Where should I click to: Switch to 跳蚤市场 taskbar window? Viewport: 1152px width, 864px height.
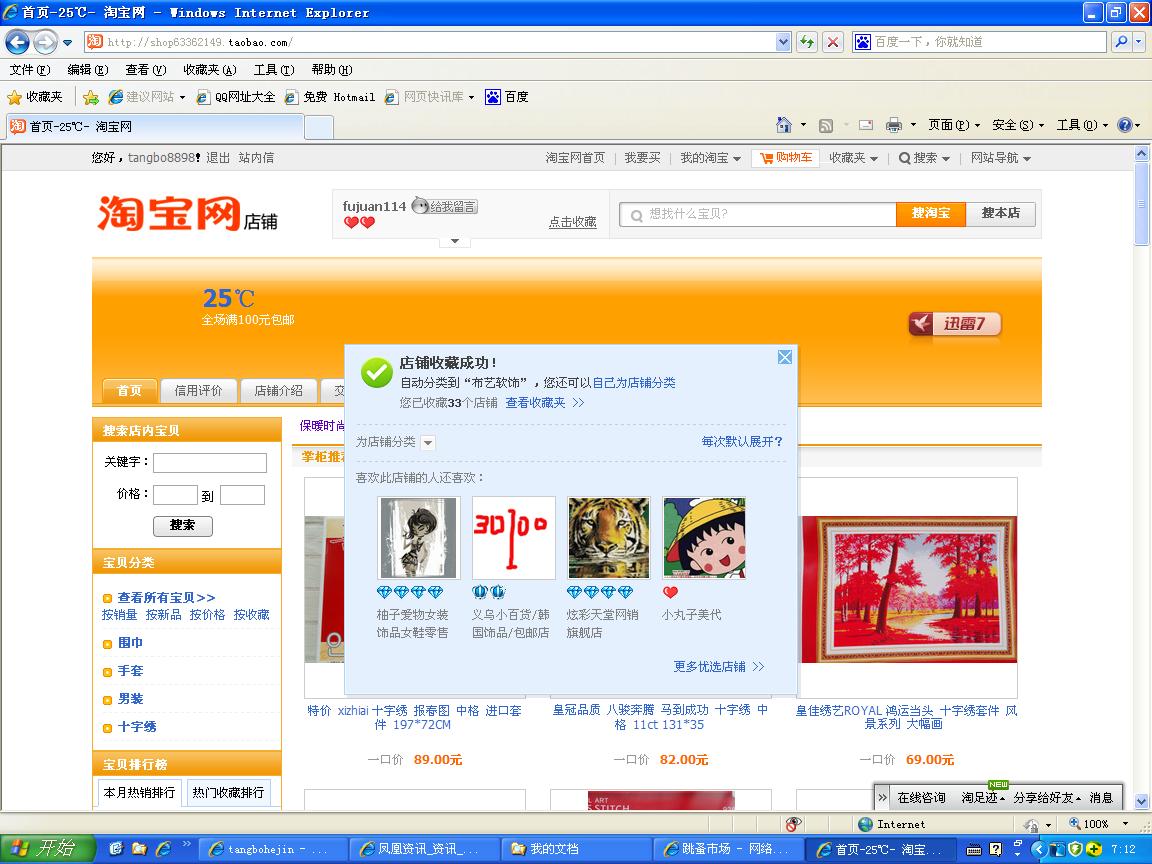(728, 849)
